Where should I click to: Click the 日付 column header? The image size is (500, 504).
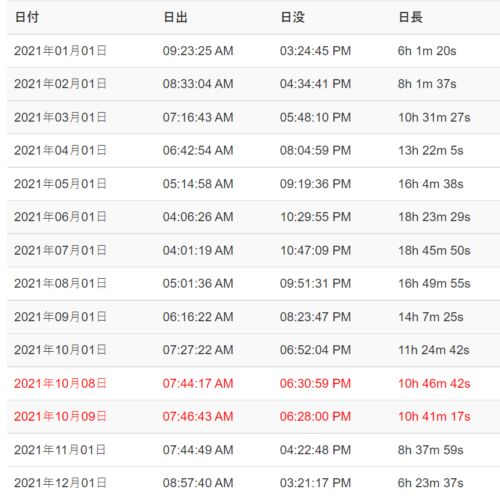tap(27, 17)
